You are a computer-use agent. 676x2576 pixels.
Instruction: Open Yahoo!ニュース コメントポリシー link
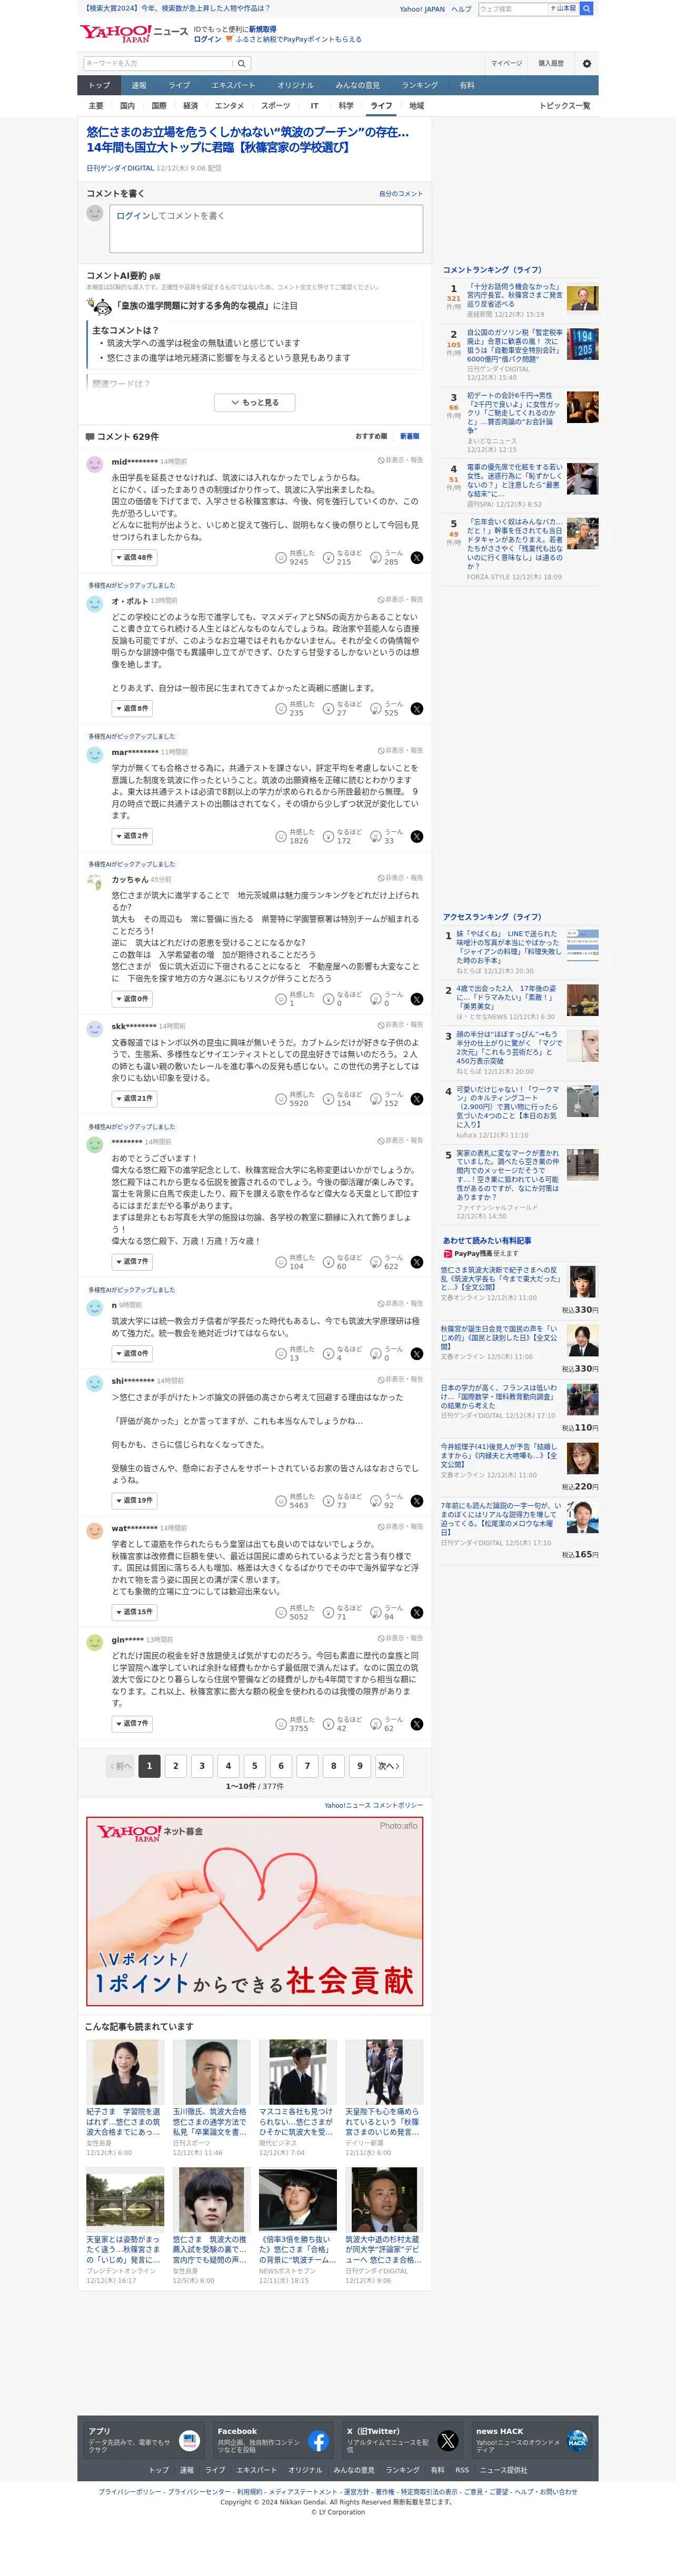[373, 1806]
